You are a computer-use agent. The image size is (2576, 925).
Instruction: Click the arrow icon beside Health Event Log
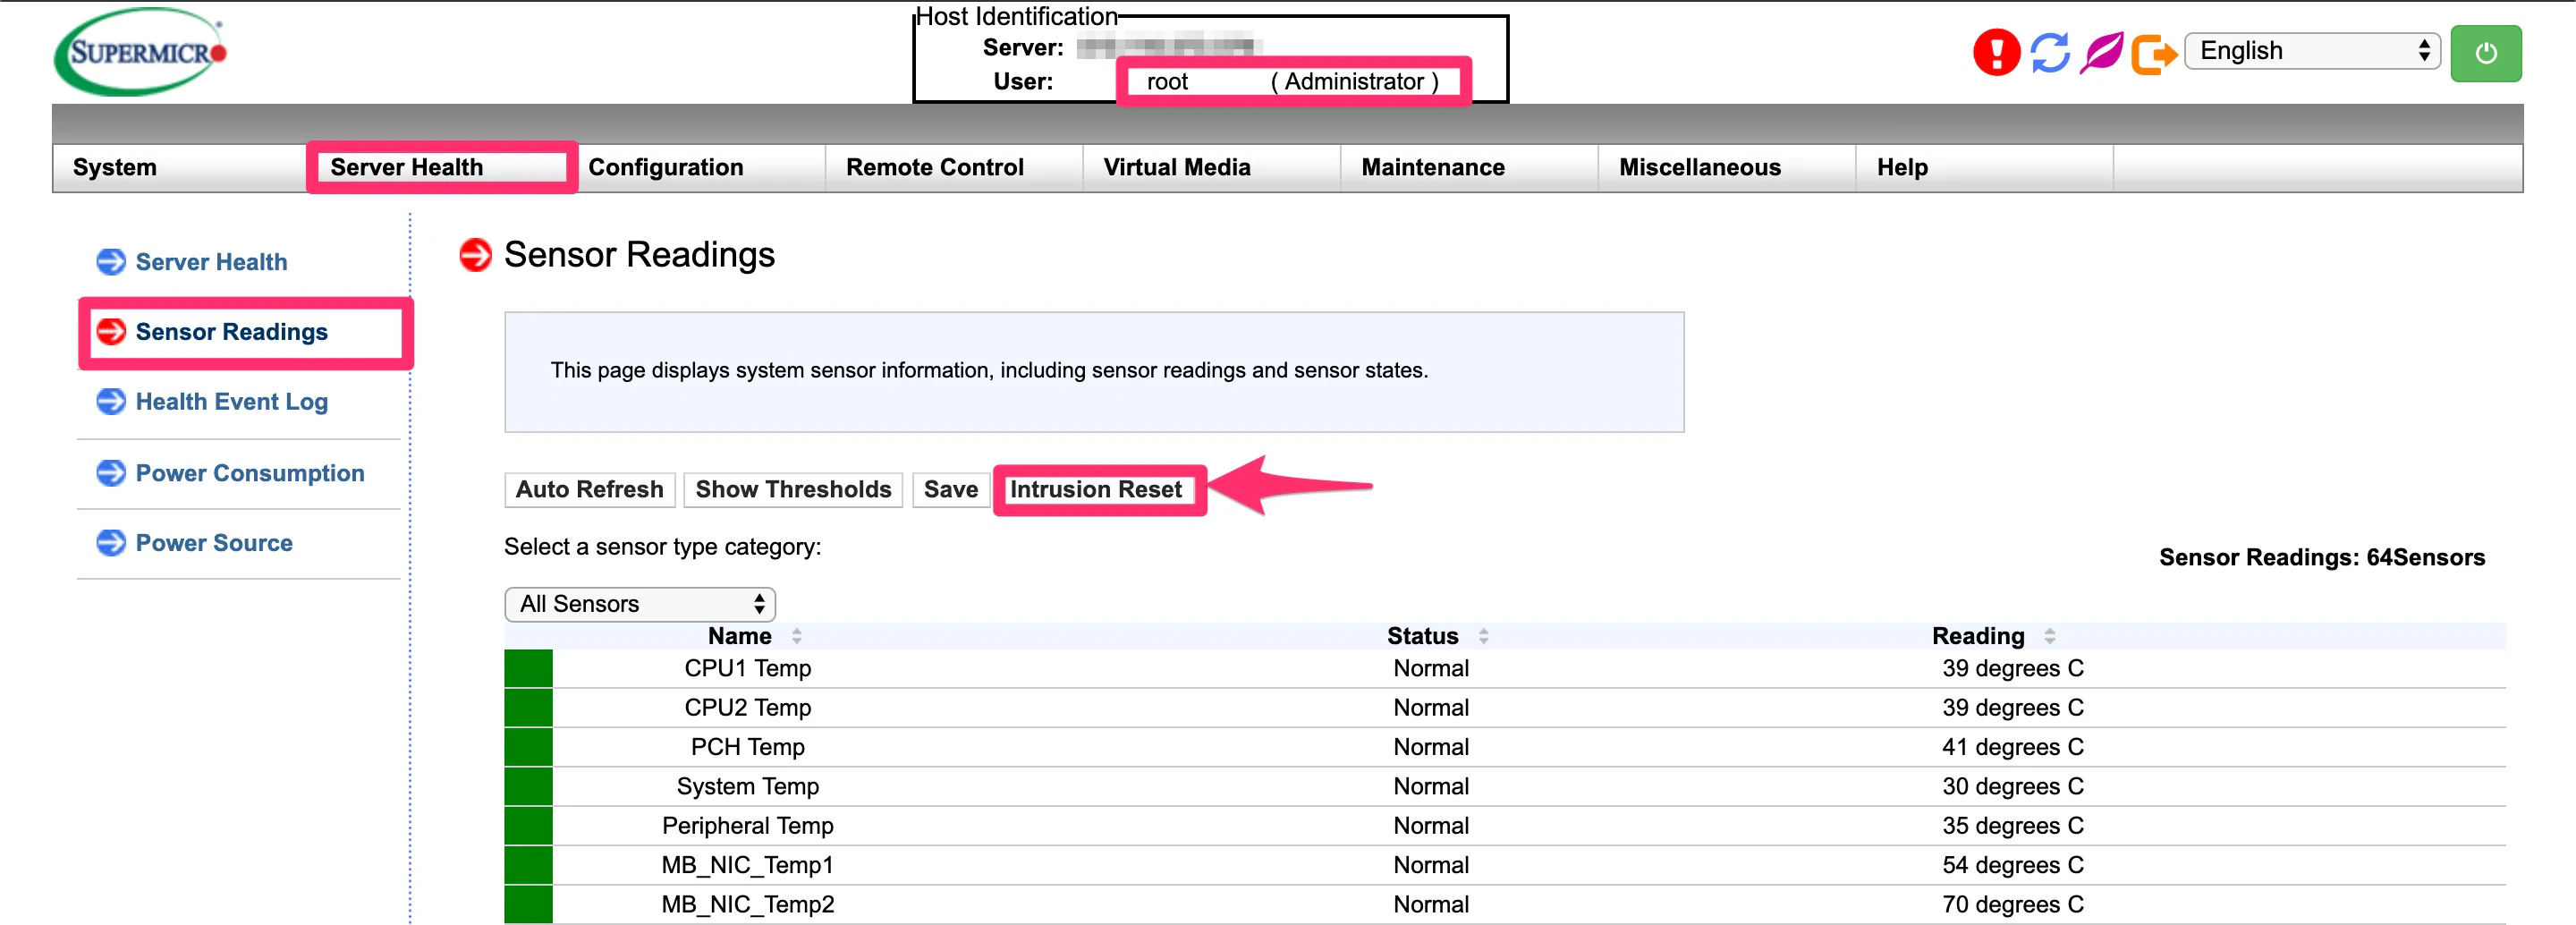(x=111, y=401)
